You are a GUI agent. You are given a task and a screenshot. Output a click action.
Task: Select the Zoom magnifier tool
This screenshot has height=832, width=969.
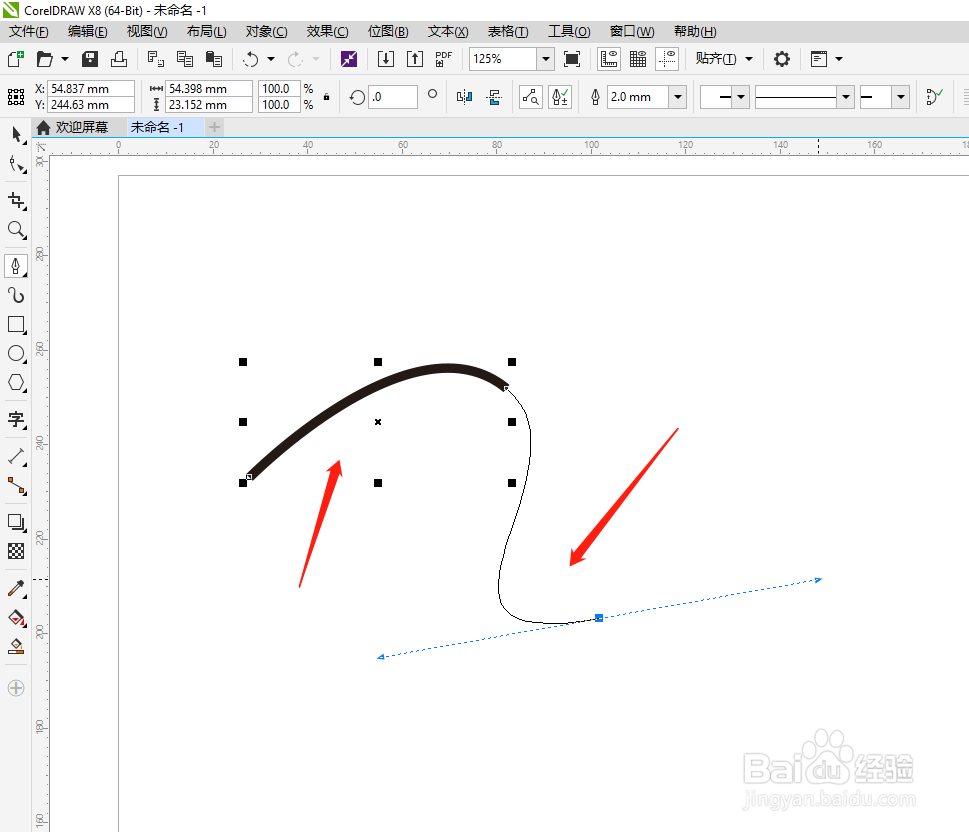point(16,230)
